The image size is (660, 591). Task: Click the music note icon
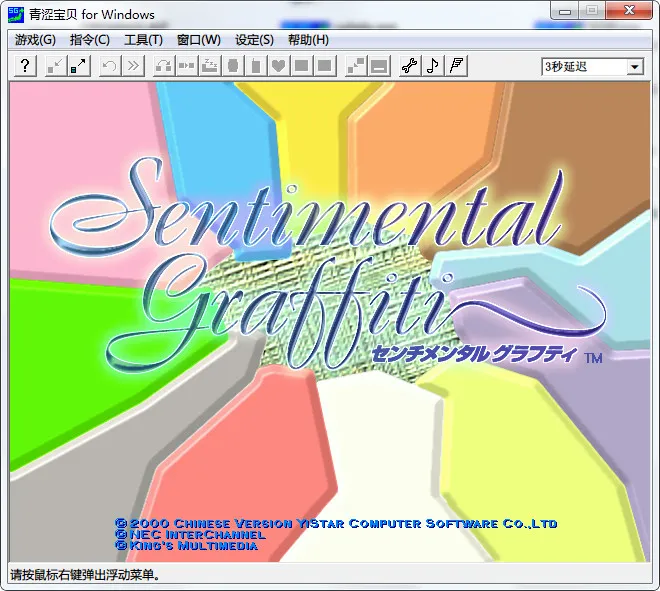[432, 66]
